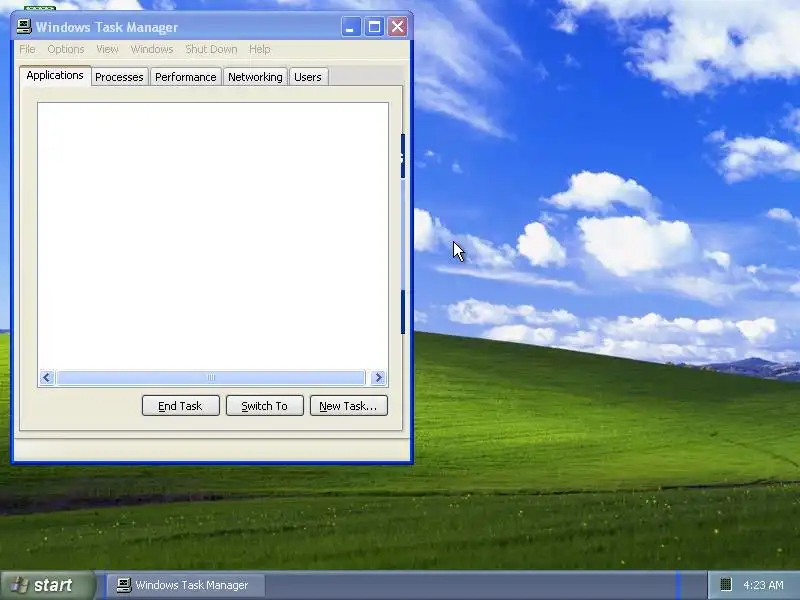Switch to the Networking tab

[255, 77]
